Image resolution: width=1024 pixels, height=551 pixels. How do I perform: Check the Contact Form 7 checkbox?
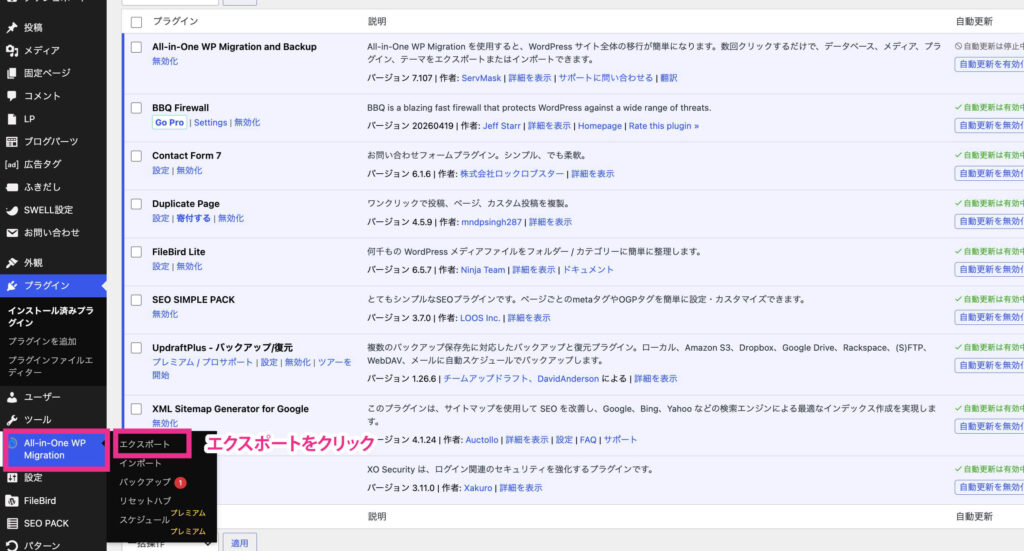point(136,156)
